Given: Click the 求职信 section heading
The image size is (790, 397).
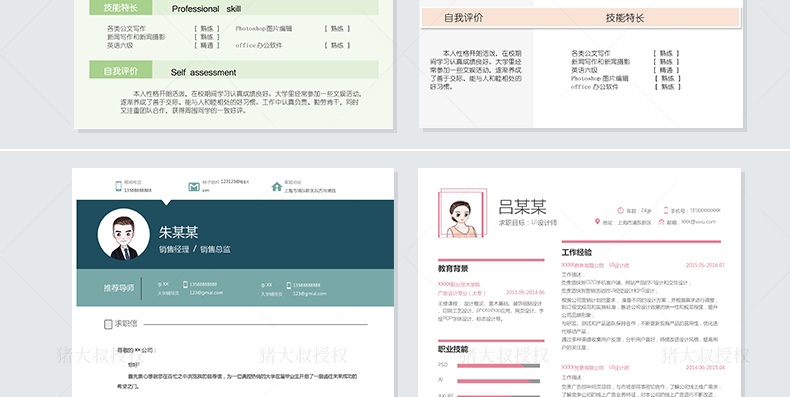Looking at the screenshot, I should (125, 323).
